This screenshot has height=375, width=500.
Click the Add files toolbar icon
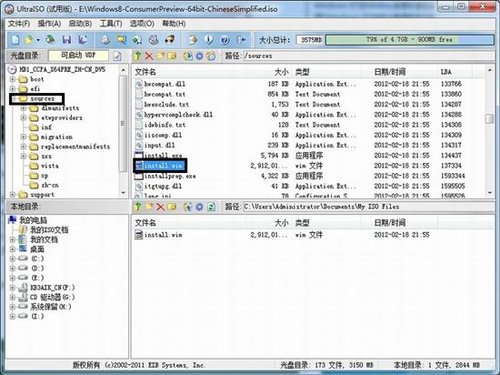coord(193,40)
